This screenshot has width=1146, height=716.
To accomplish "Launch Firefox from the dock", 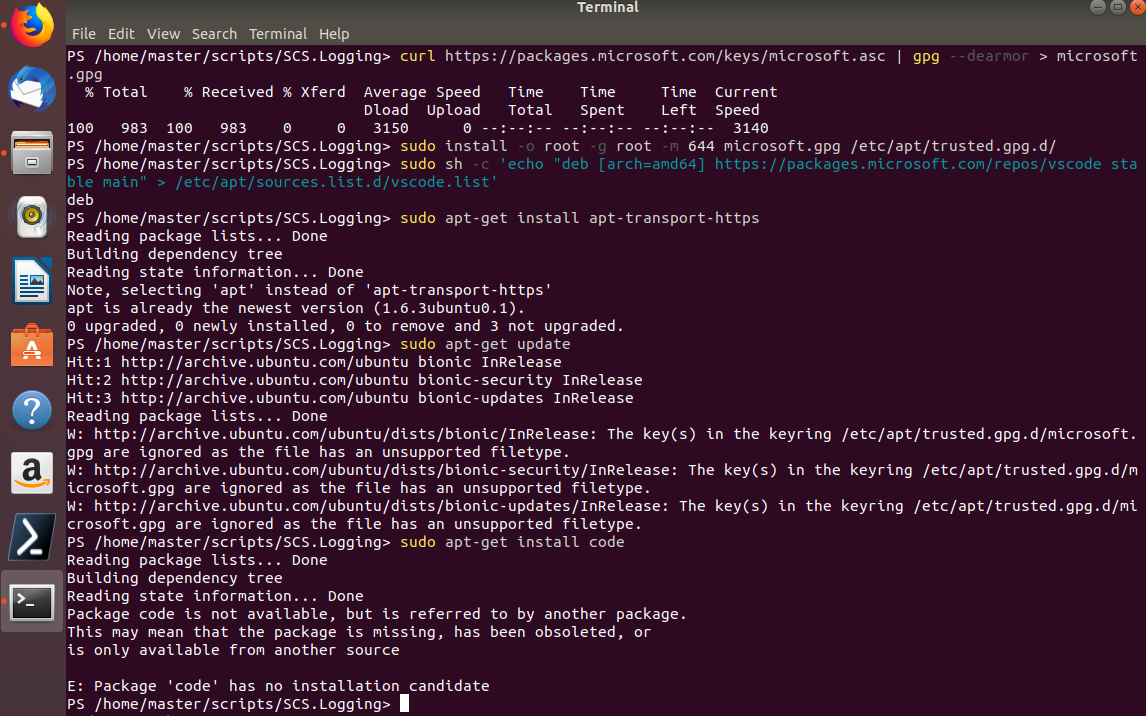I will (x=30, y=27).
